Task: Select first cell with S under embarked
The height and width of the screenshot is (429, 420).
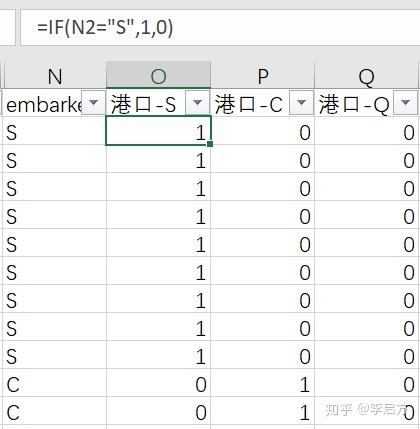Action: pyautogui.click(x=54, y=130)
